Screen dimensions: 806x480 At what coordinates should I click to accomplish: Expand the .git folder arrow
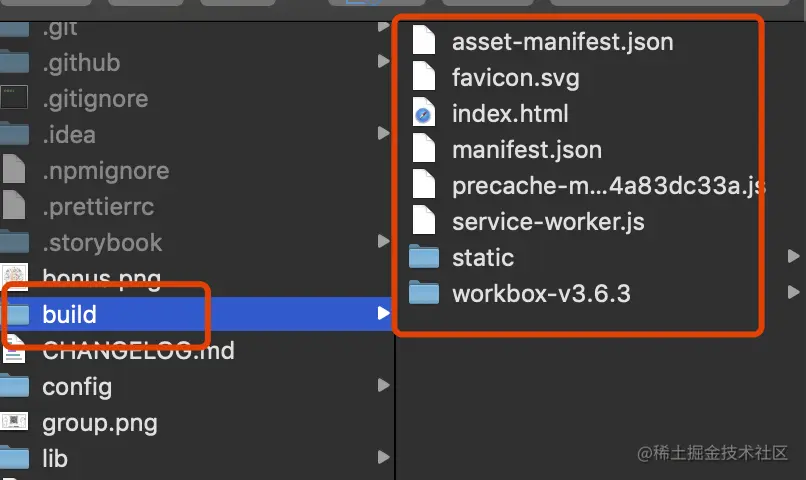[383, 26]
